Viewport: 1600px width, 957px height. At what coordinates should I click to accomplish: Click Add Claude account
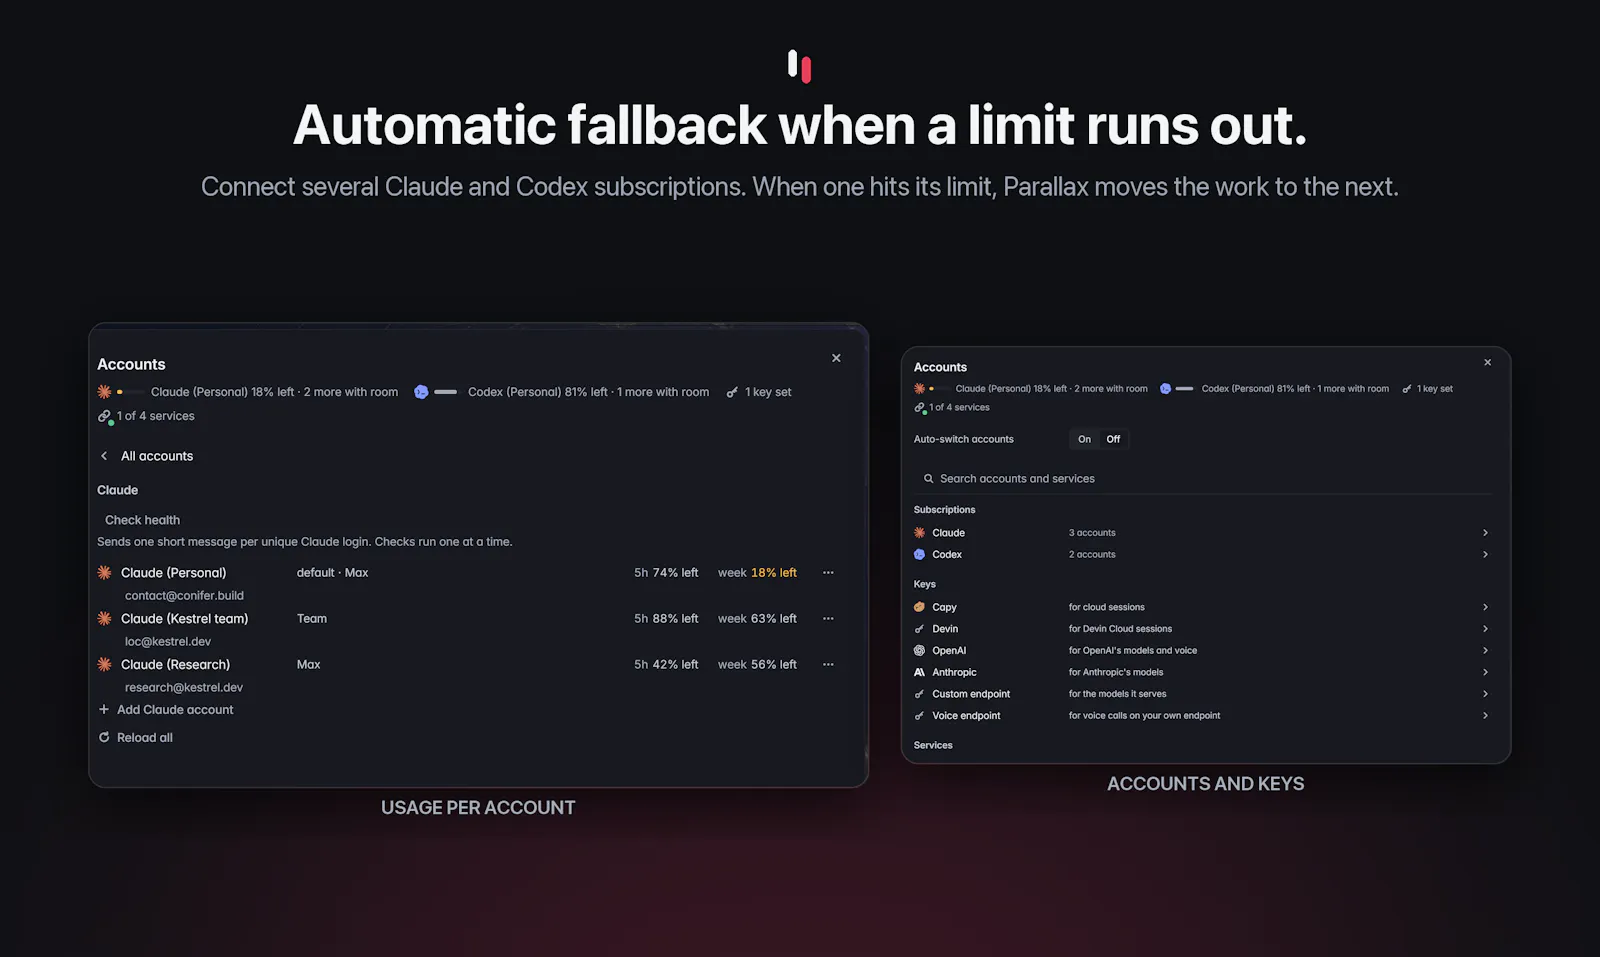(166, 710)
